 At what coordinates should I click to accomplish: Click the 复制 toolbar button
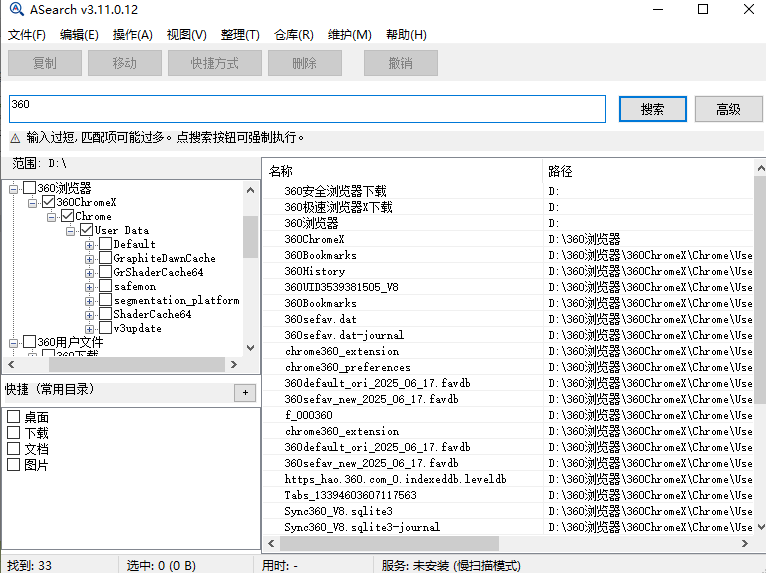pyautogui.click(x=44, y=63)
